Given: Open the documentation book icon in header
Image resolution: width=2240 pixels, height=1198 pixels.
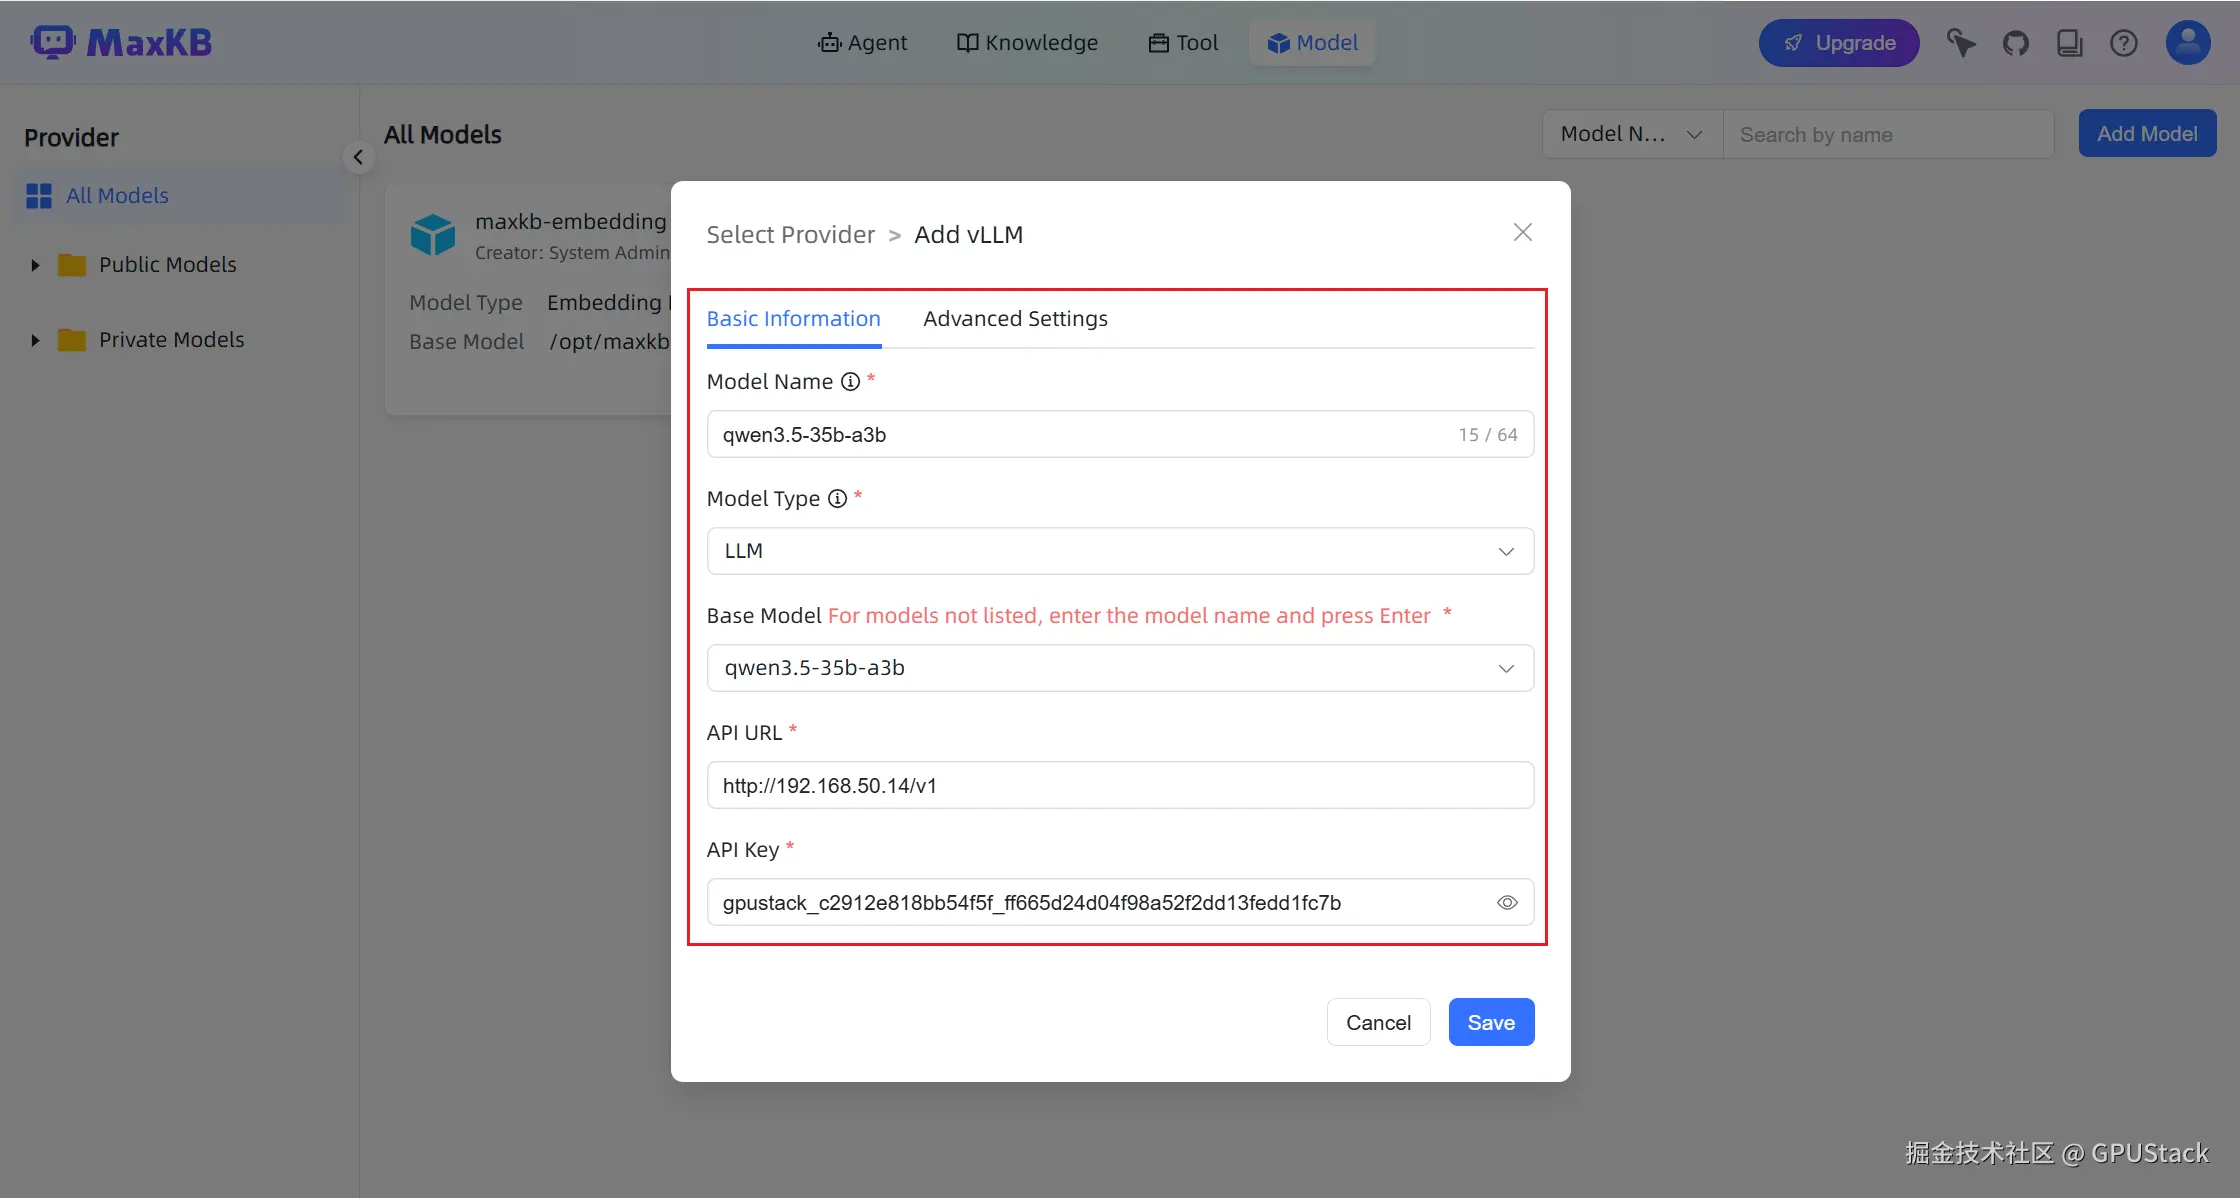Looking at the screenshot, I should 2069,43.
